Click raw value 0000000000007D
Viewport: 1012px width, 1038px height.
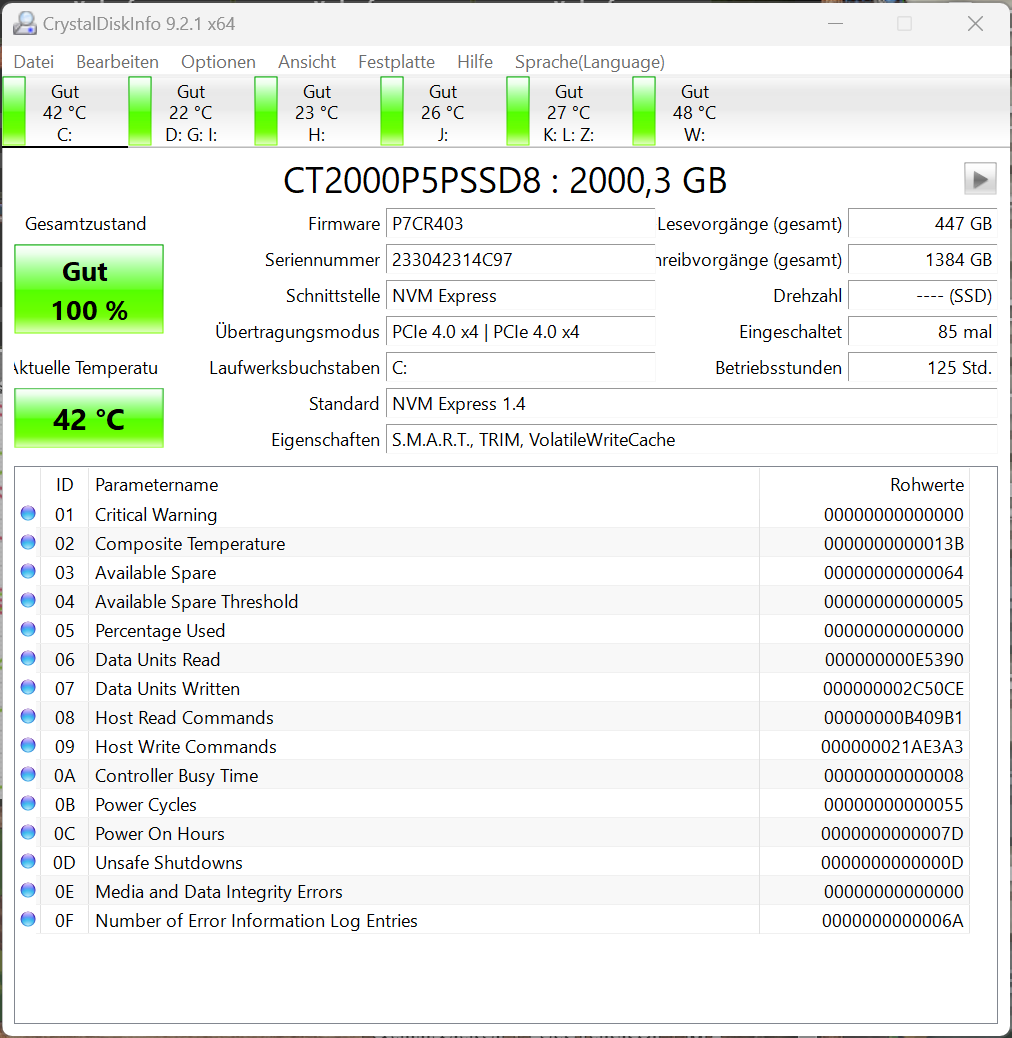(x=892, y=833)
